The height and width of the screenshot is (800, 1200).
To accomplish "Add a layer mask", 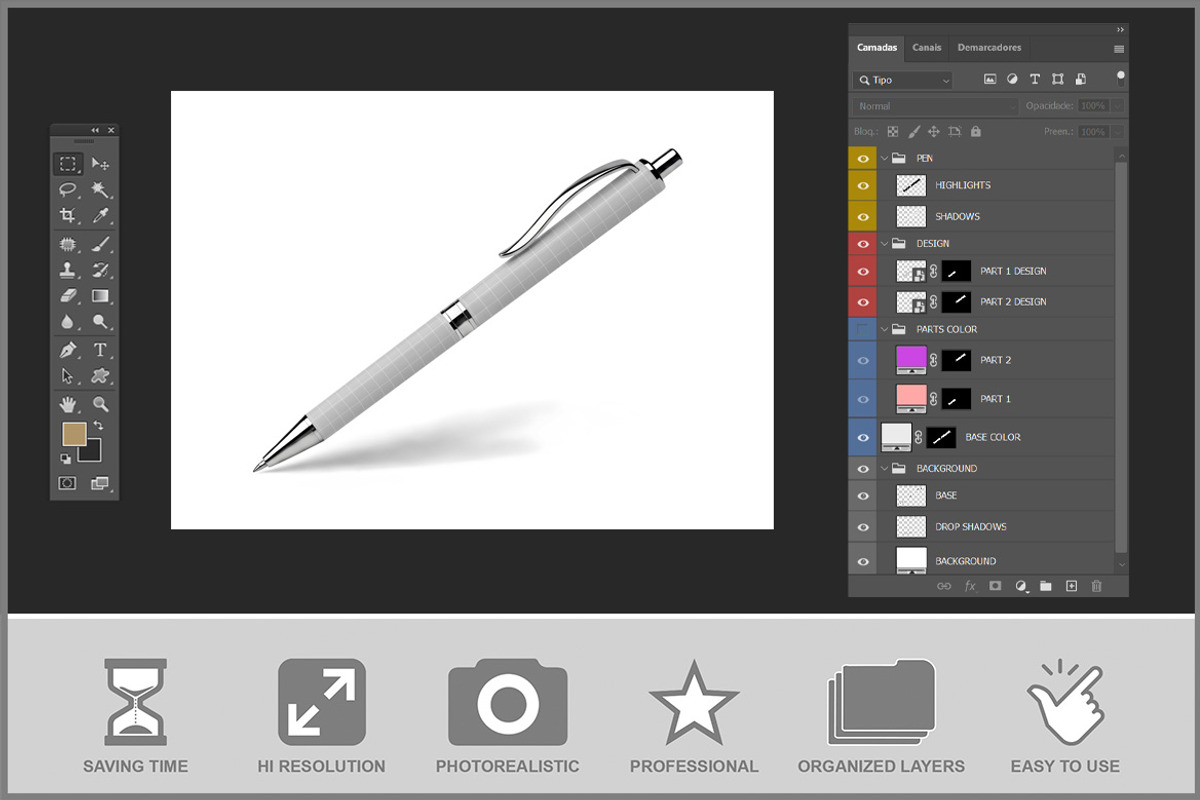I will click(x=995, y=586).
